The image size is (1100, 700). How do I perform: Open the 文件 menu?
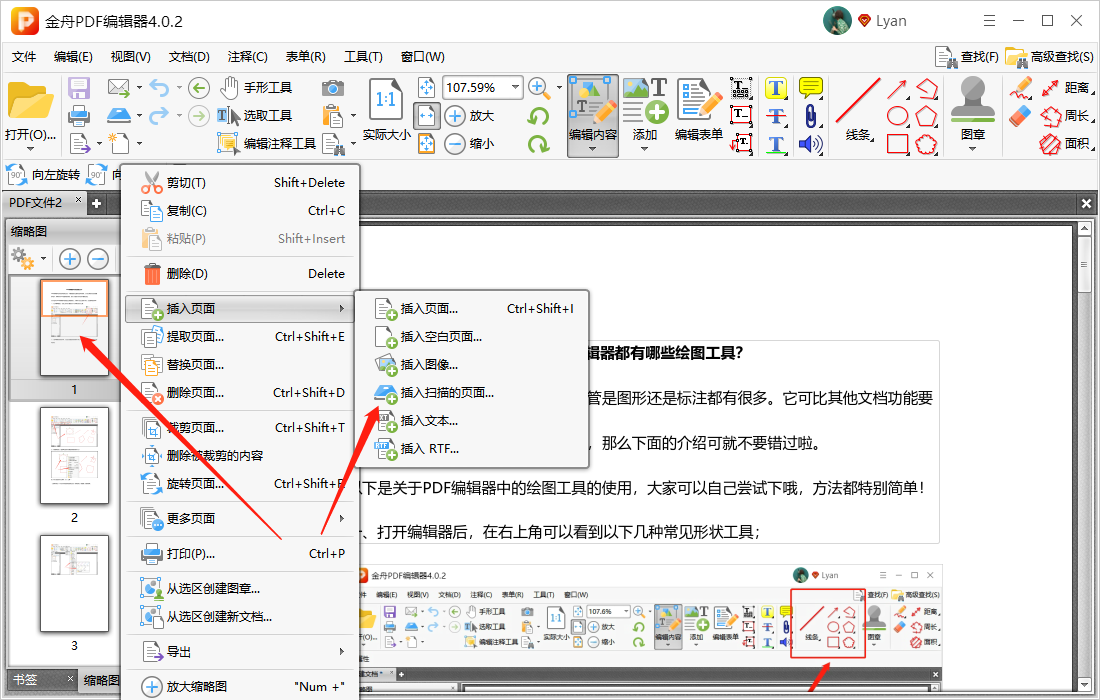point(24,57)
